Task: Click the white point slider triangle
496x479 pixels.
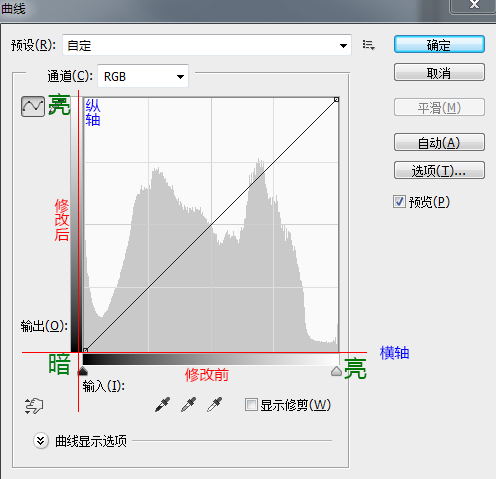Action: point(336,371)
